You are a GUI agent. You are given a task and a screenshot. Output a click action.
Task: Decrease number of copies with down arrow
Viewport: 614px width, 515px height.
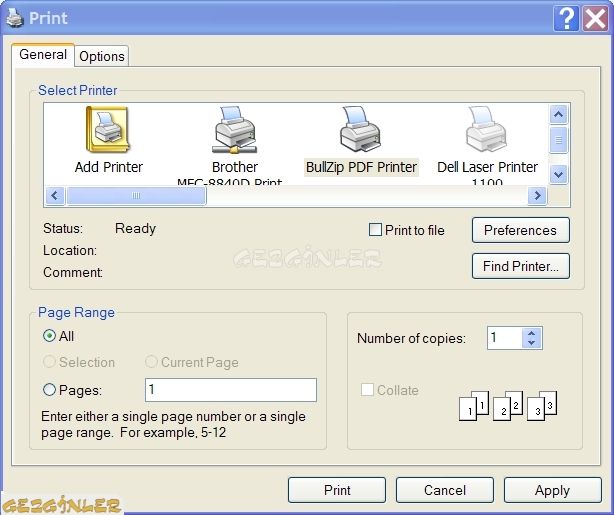coord(531,343)
